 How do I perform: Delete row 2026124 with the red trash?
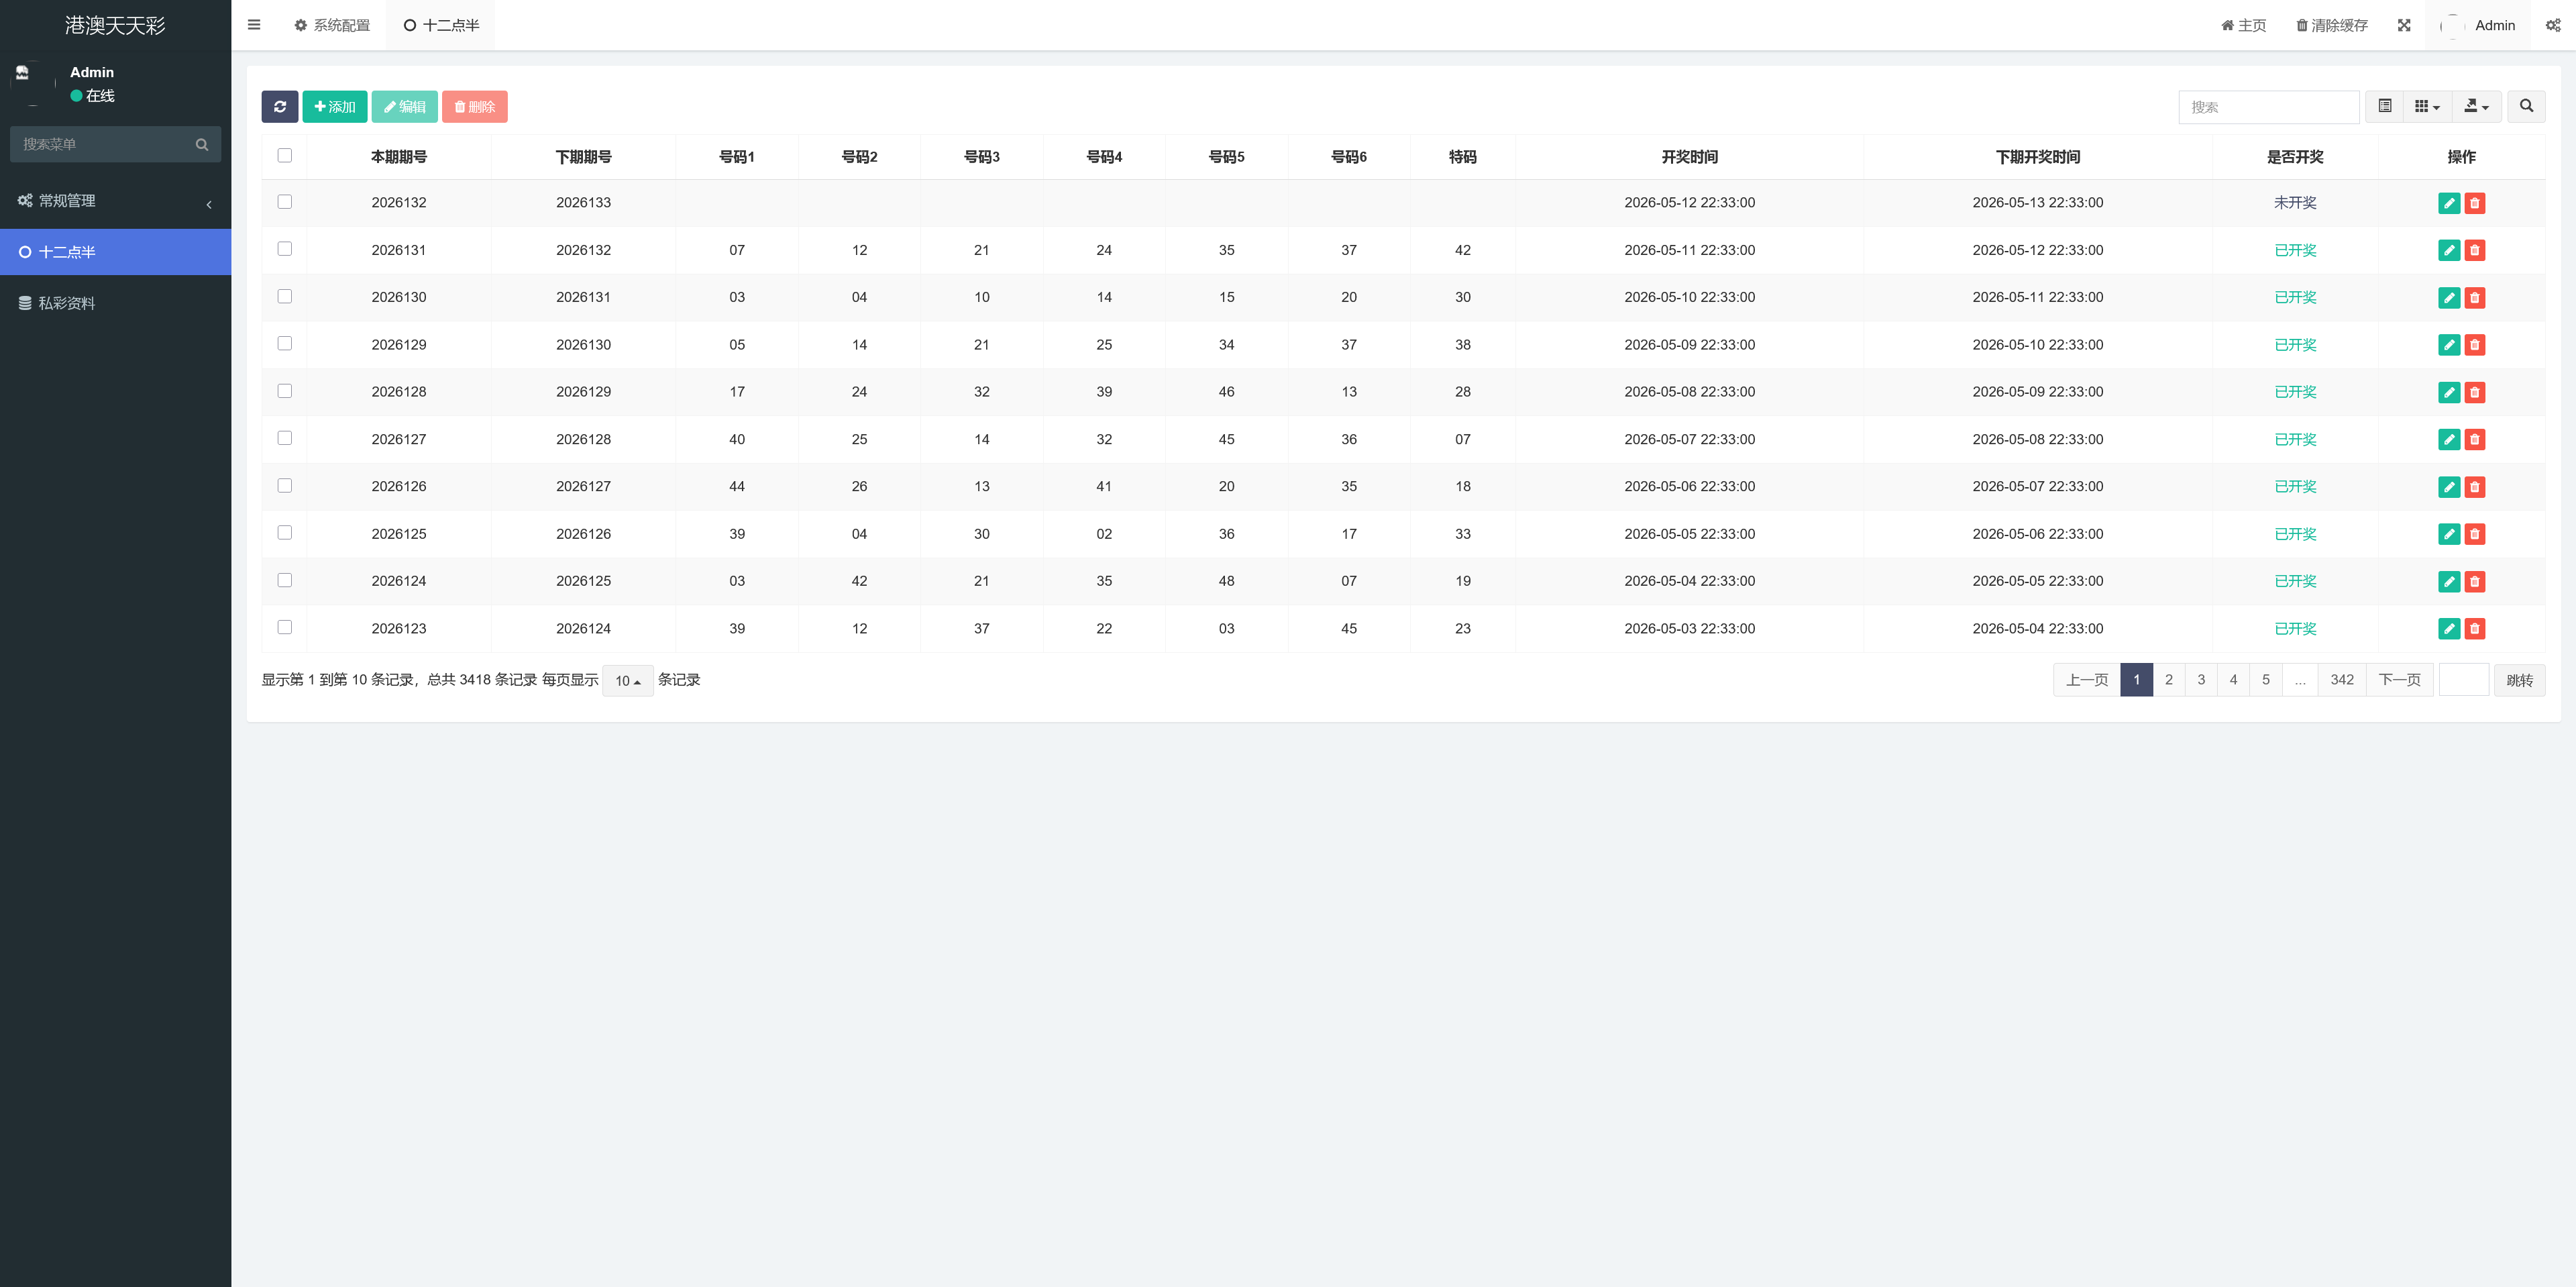[x=2475, y=581]
